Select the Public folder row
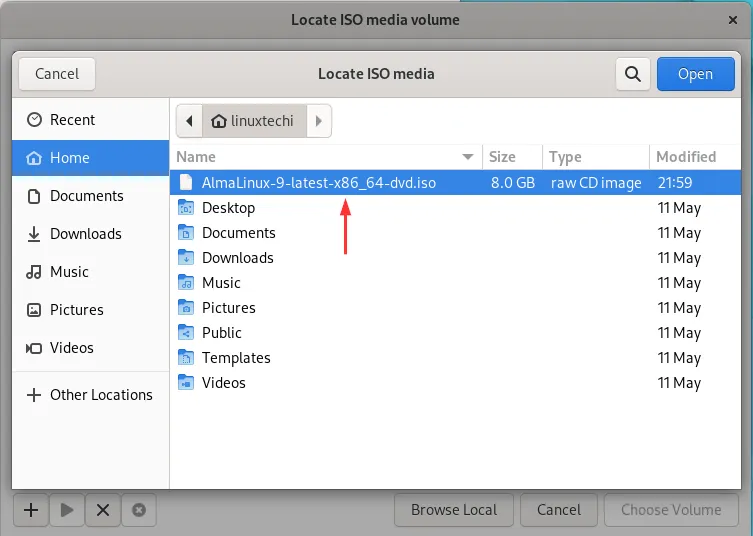Image resolution: width=753 pixels, height=536 pixels. [455, 333]
